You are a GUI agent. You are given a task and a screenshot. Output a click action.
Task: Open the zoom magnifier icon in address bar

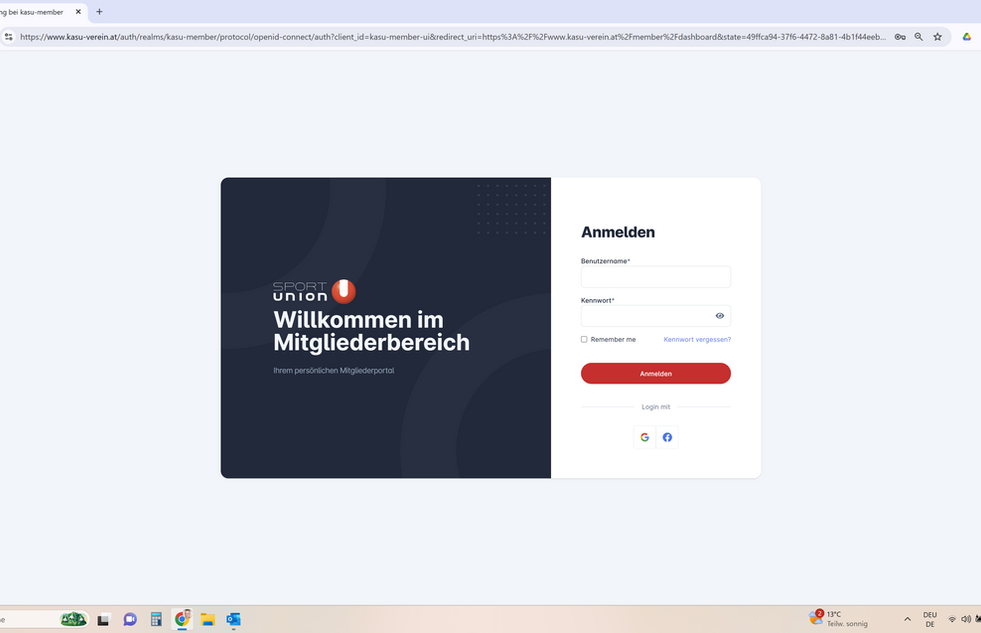click(x=918, y=37)
